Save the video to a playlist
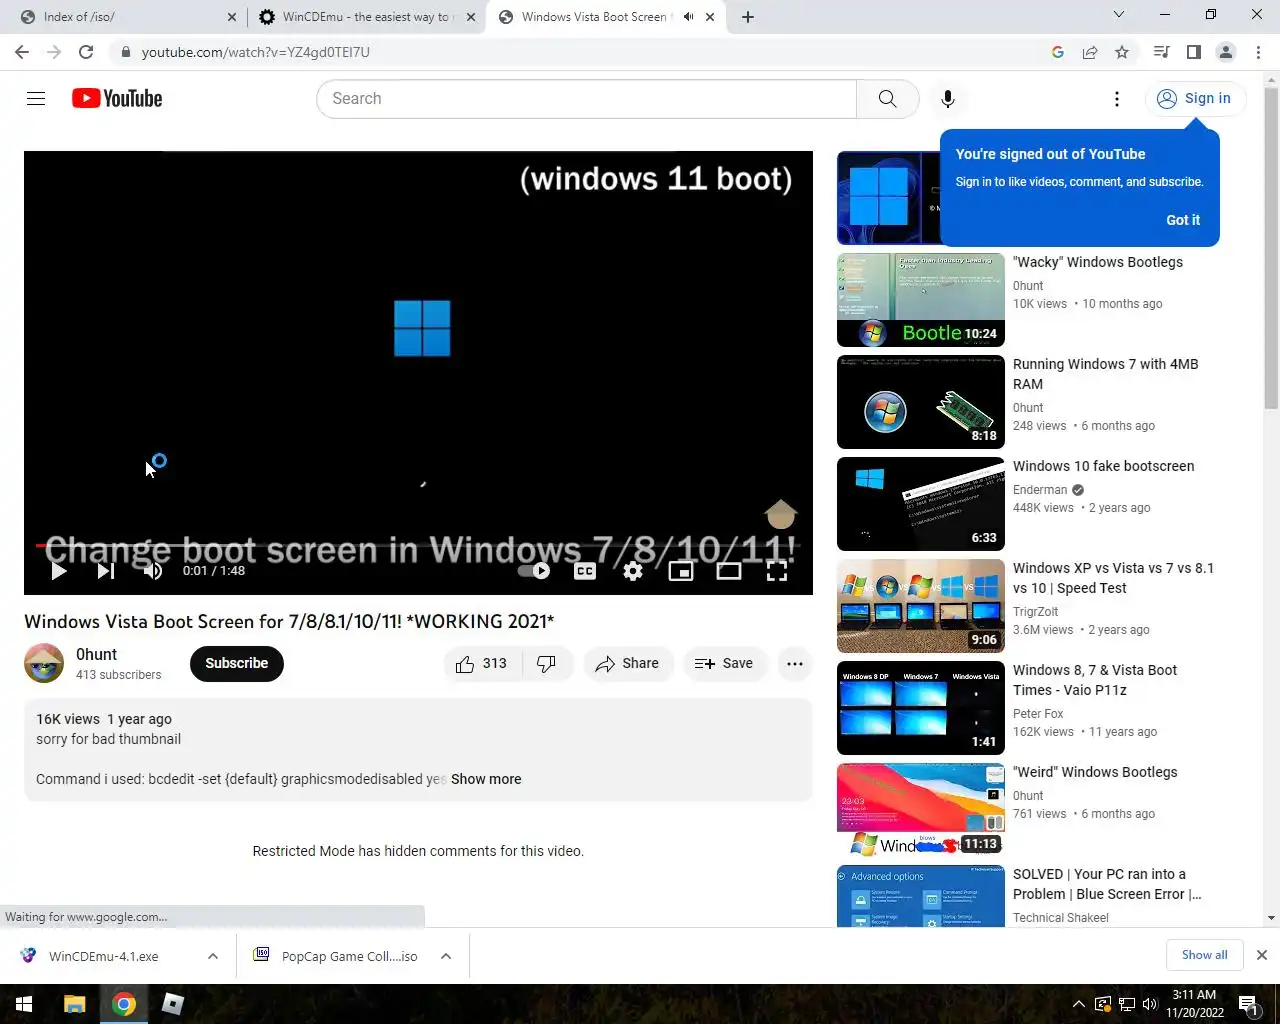The width and height of the screenshot is (1280, 1024). (x=725, y=663)
